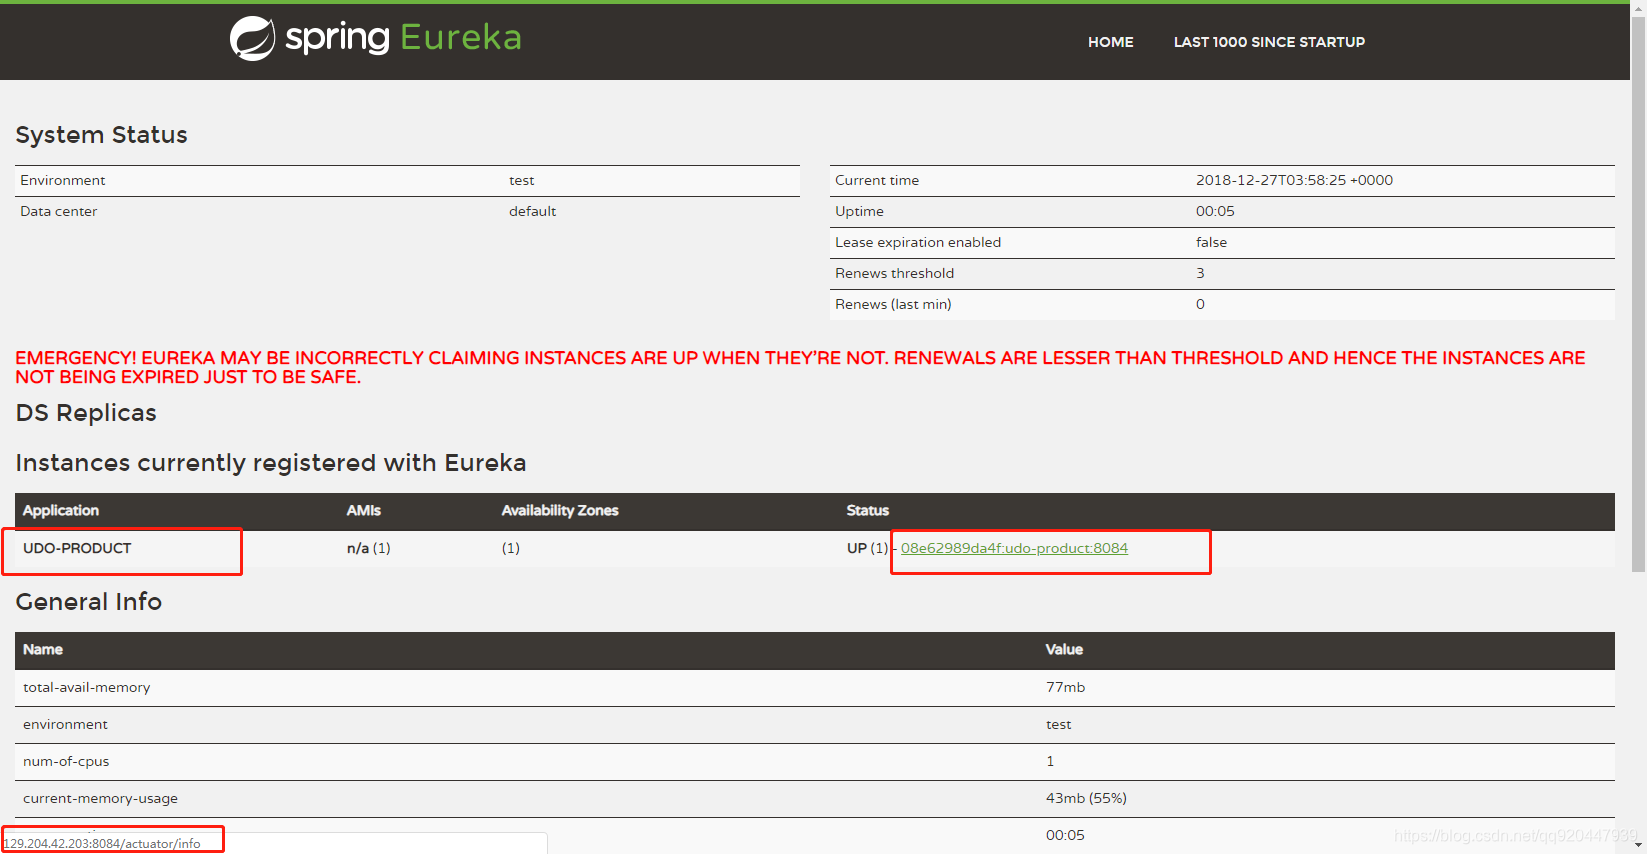Click the UDO-PRODUCT application cell

pyautogui.click(x=77, y=548)
